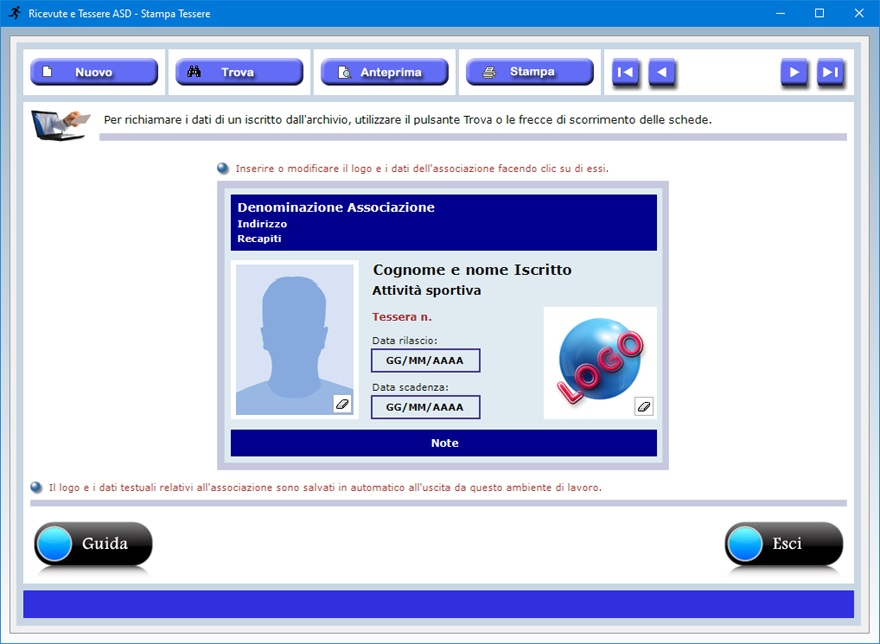Go to the first record arrow
This screenshot has width=880, height=644.
(625, 72)
